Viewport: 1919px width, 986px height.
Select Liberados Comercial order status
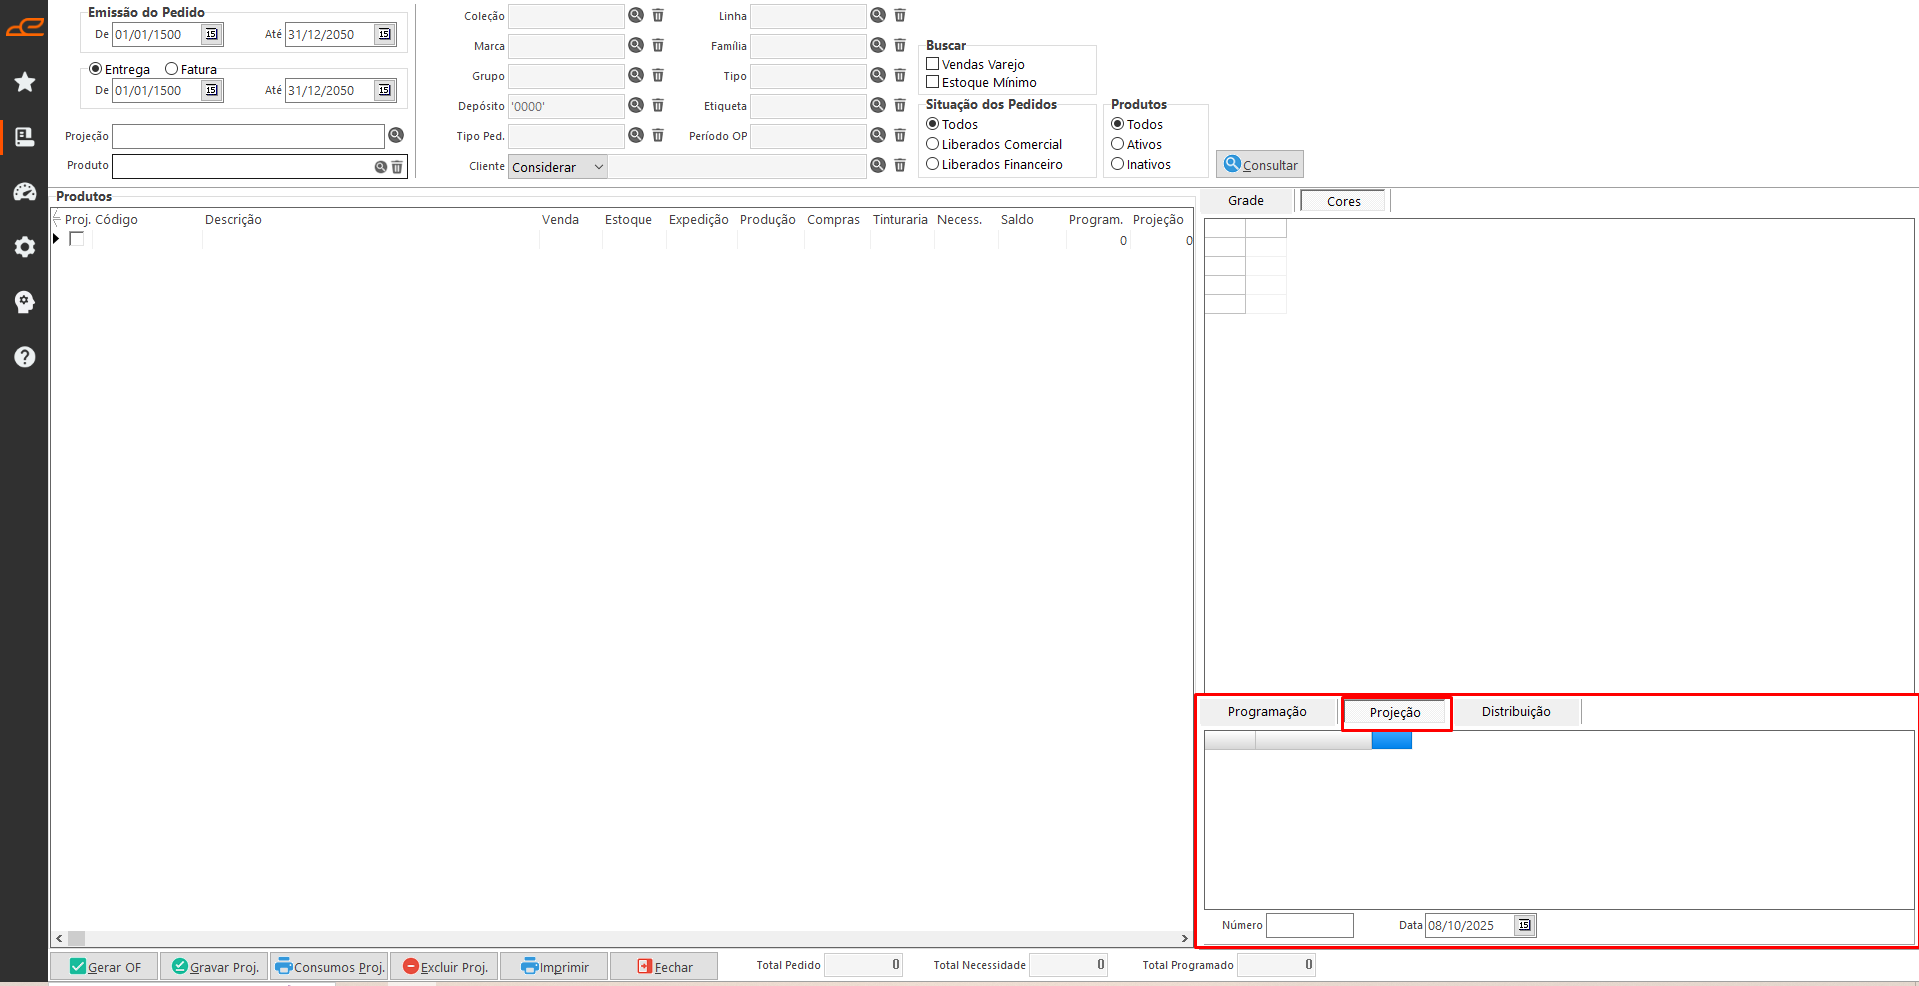coord(933,144)
